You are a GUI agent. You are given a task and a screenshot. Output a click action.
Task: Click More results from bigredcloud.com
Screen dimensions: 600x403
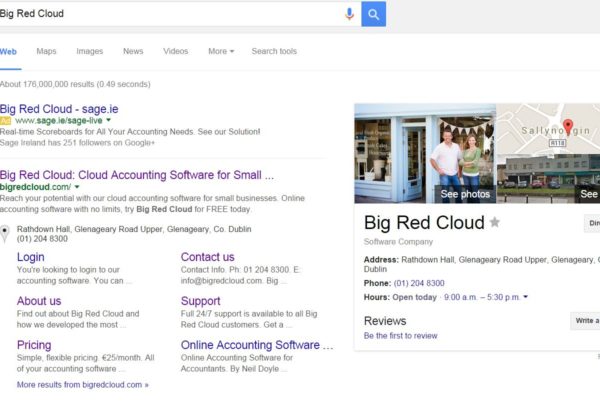83,385
